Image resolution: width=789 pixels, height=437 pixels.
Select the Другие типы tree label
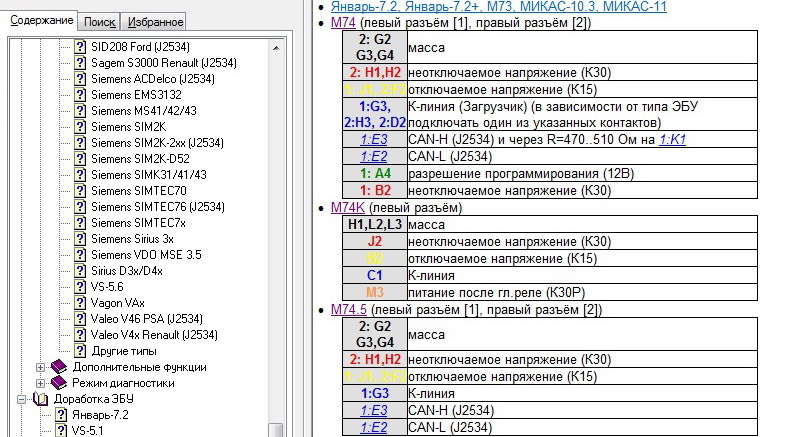click(x=124, y=351)
